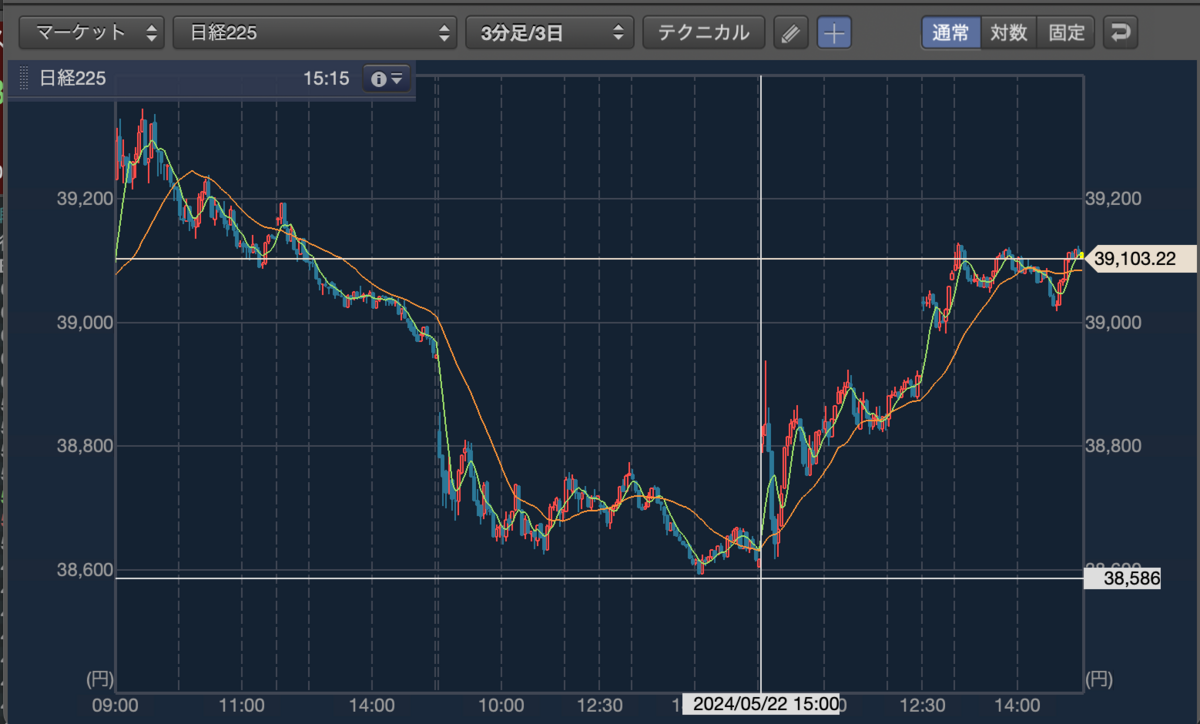Select 対数 scale mode
Image resolution: width=1200 pixels, height=724 pixels.
click(1009, 32)
